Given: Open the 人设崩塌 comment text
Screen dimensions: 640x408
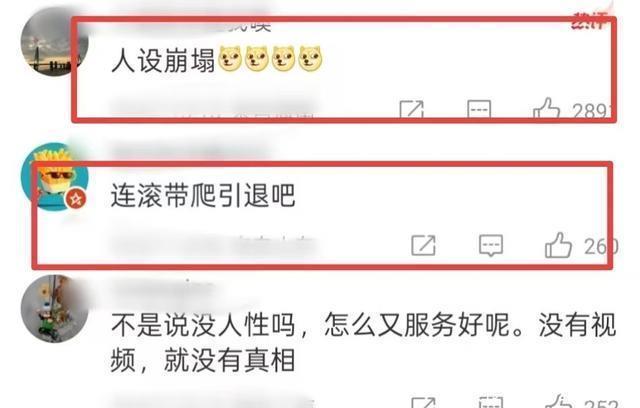Looking at the screenshot, I should 163,60.
